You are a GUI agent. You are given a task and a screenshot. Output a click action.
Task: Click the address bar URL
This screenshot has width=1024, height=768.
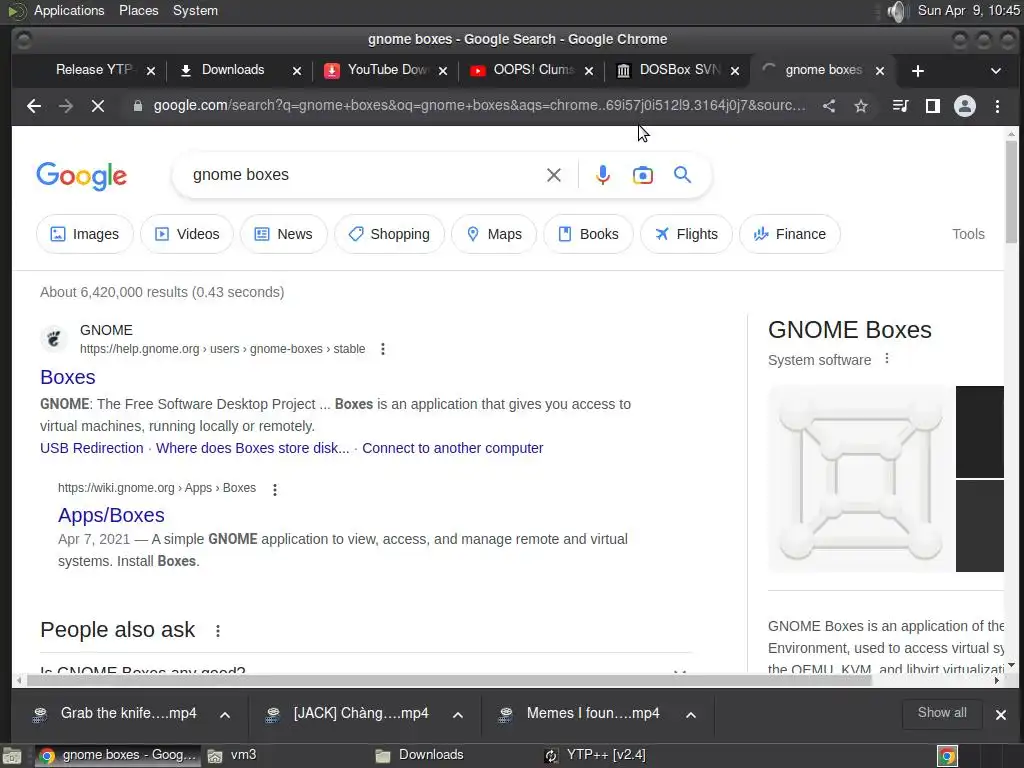(479, 106)
